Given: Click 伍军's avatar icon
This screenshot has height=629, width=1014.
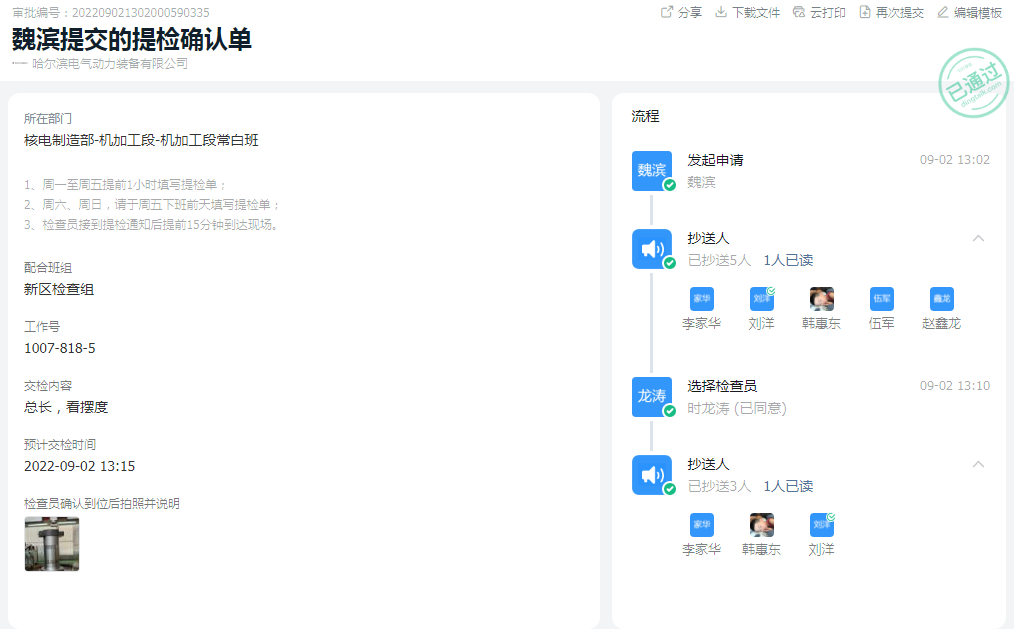Looking at the screenshot, I should point(881,298).
